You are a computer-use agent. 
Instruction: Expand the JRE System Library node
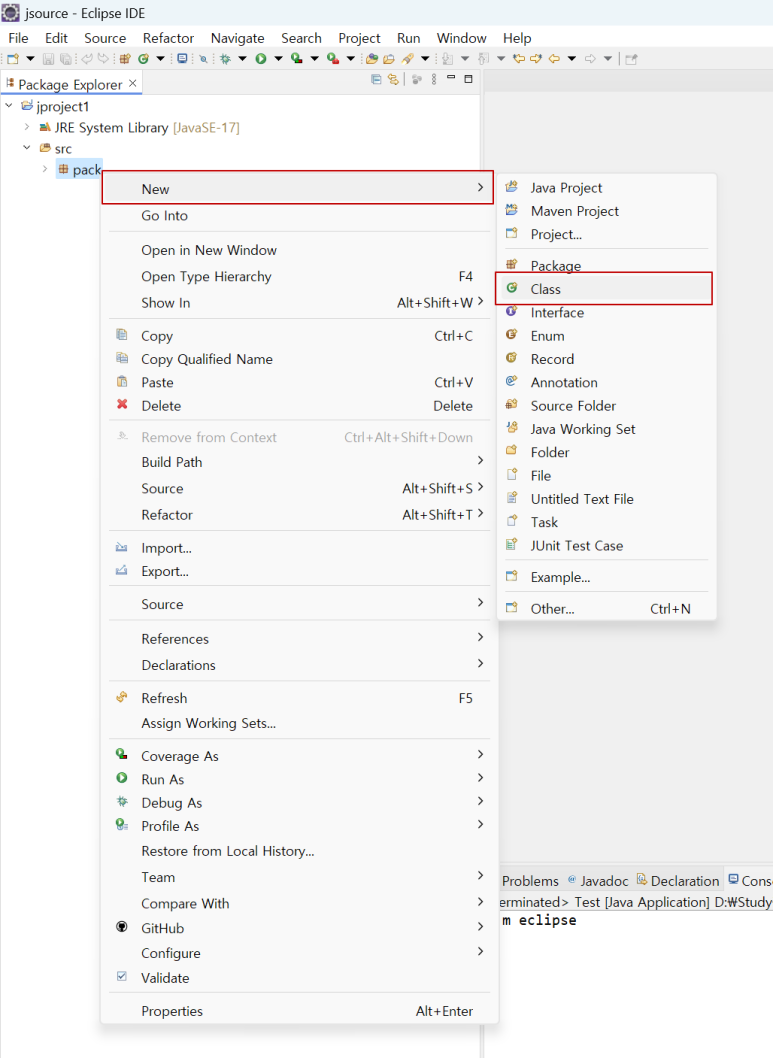click(x=27, y=127)
